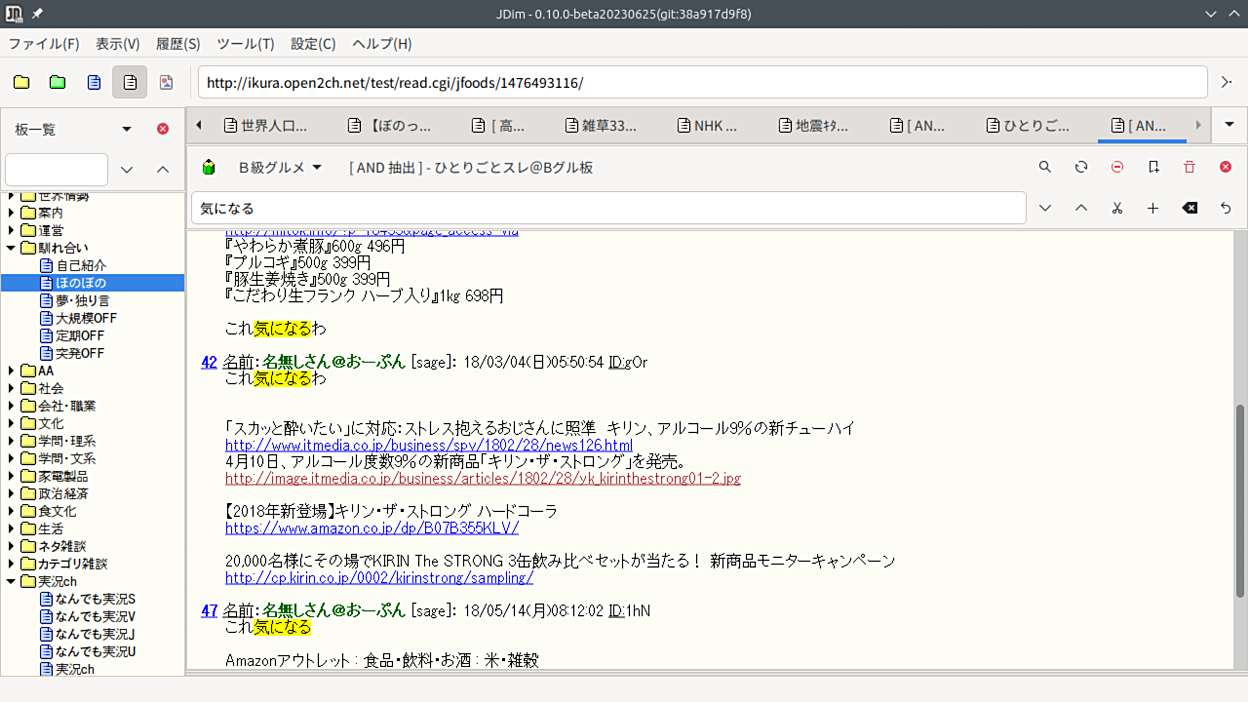
Task: Click the scissors icon in the search bar
Action: 1117,208
